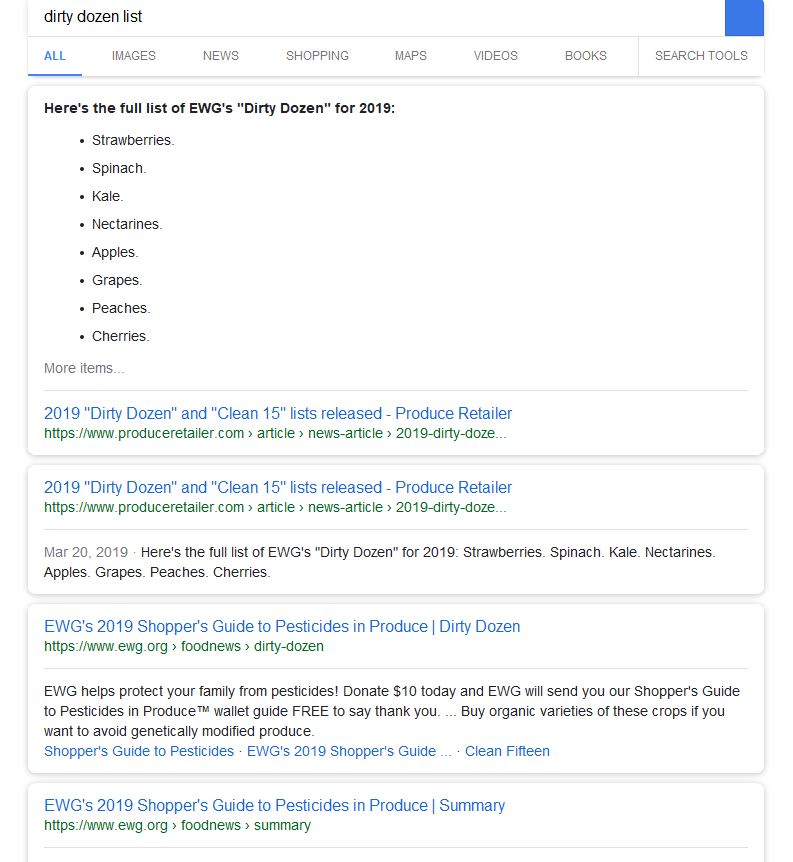This screenshot has height=862, width=793.
Task: Click "Grapes." in the list
Action: tap(117, 281)
